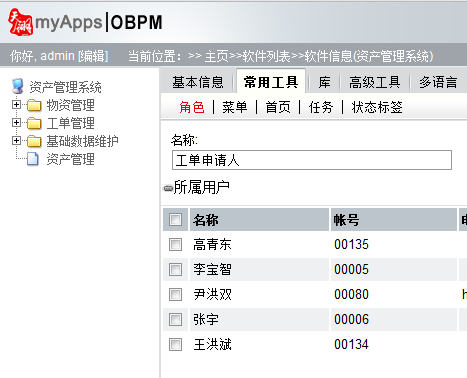The width and height of the screenshot is (467, 378).
Task: Switch to the 库 tab
Action: pyautogui.click(x=324, y=82)
